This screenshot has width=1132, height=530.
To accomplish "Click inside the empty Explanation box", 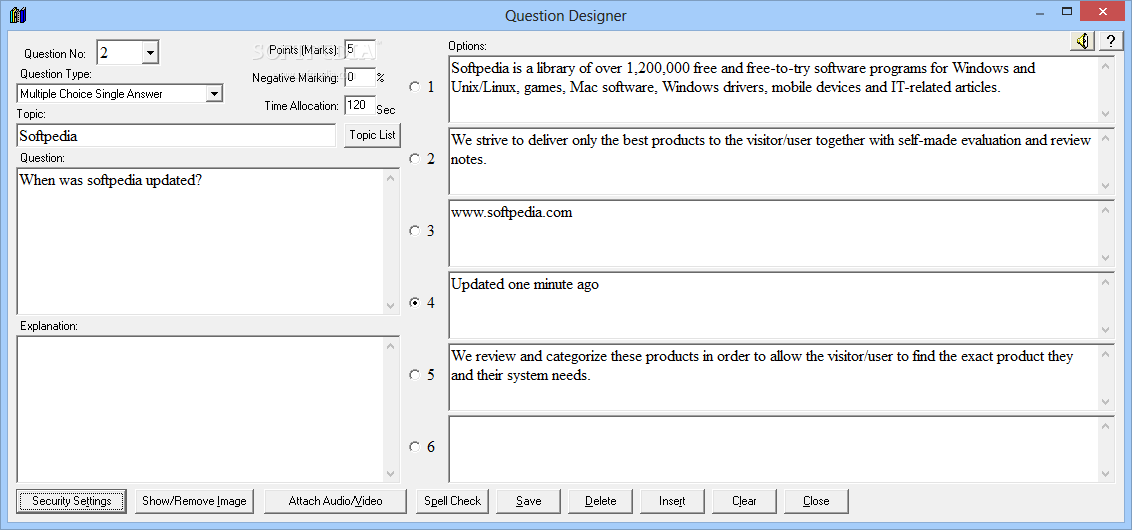I will (x=201, y=409).
